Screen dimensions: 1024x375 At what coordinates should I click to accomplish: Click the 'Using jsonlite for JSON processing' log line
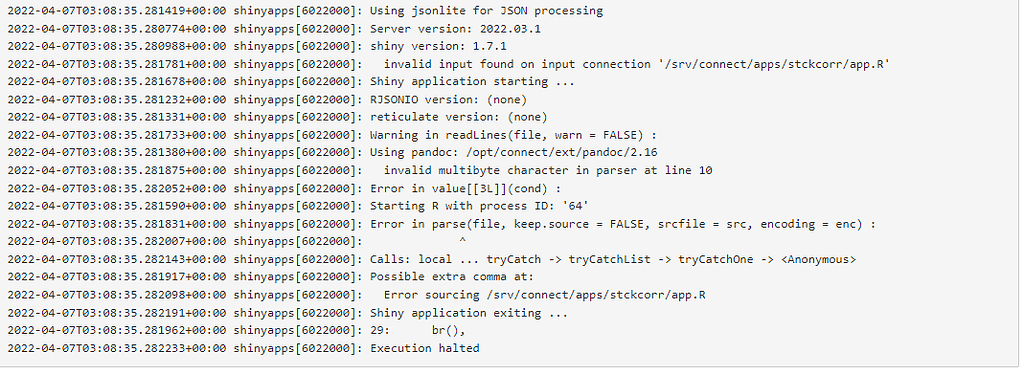click(x=305, y=11)
